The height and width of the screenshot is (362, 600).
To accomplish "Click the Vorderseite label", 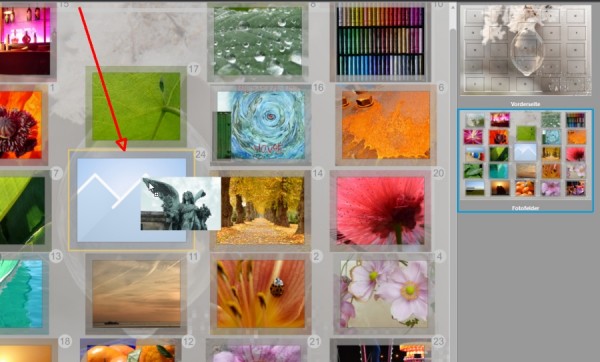I will (525, 104).
